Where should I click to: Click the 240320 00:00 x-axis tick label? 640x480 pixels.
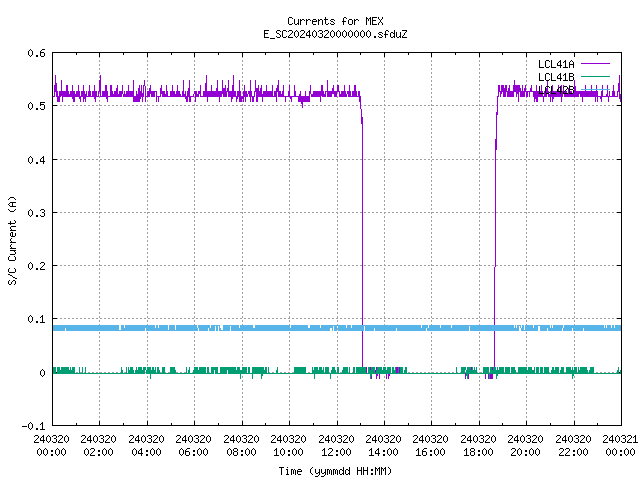coord(51,446)
